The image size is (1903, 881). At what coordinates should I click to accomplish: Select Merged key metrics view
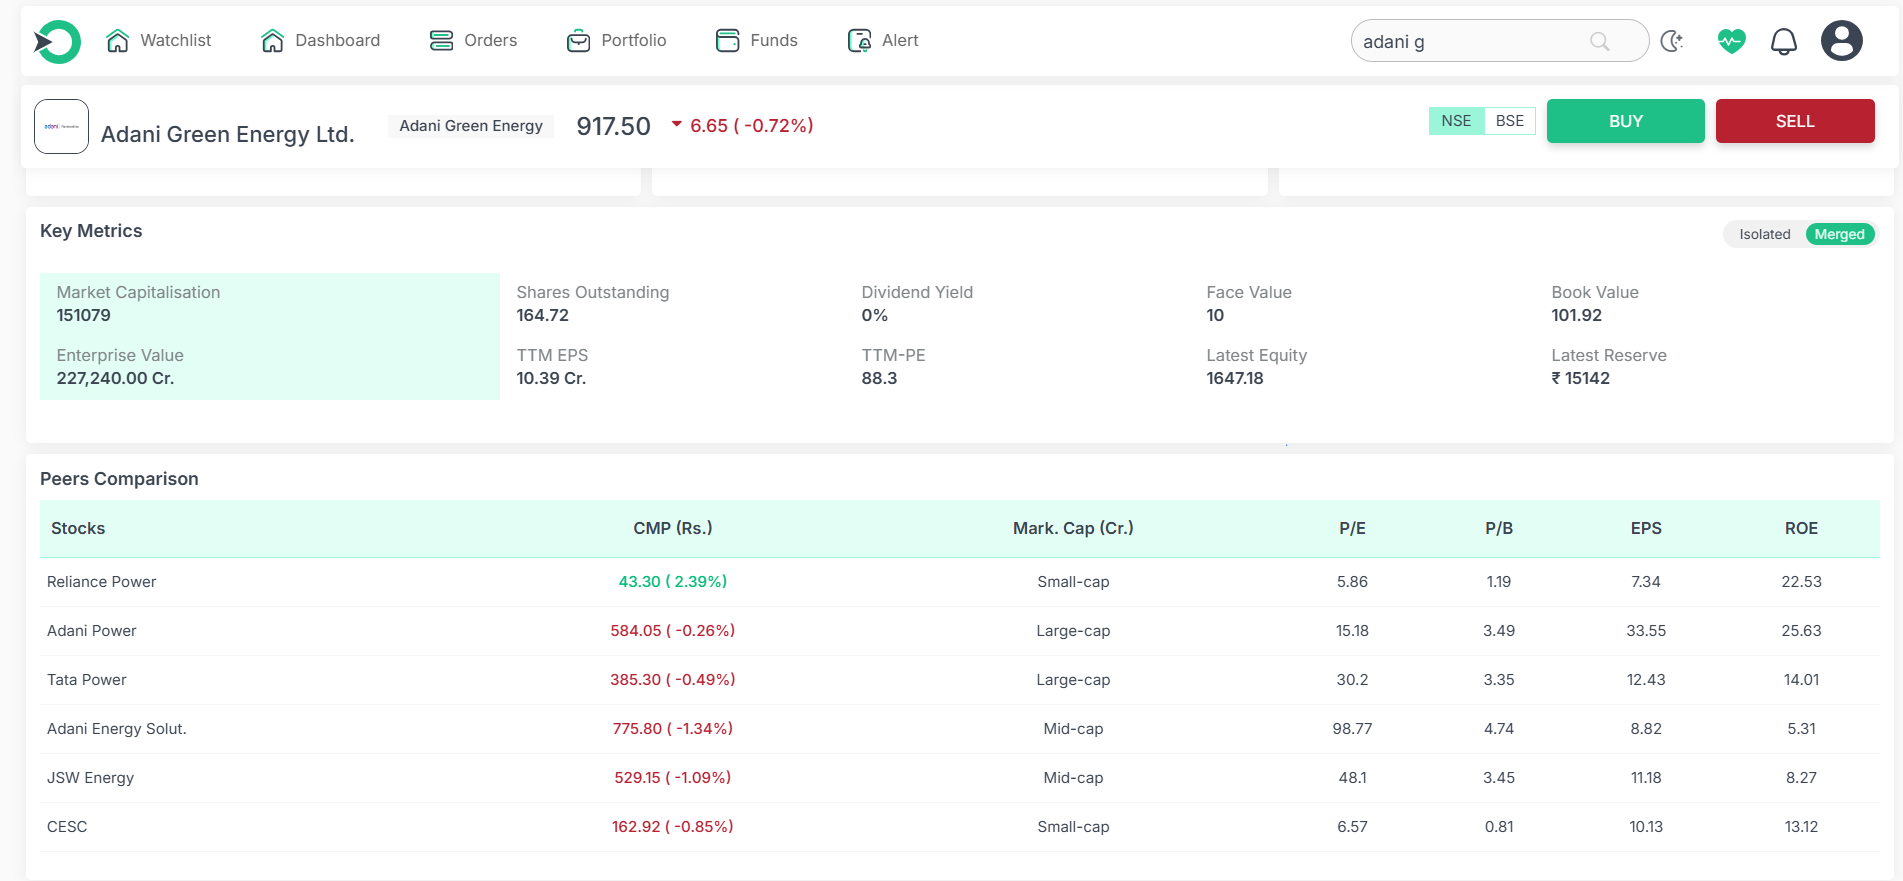(1839, 234)
